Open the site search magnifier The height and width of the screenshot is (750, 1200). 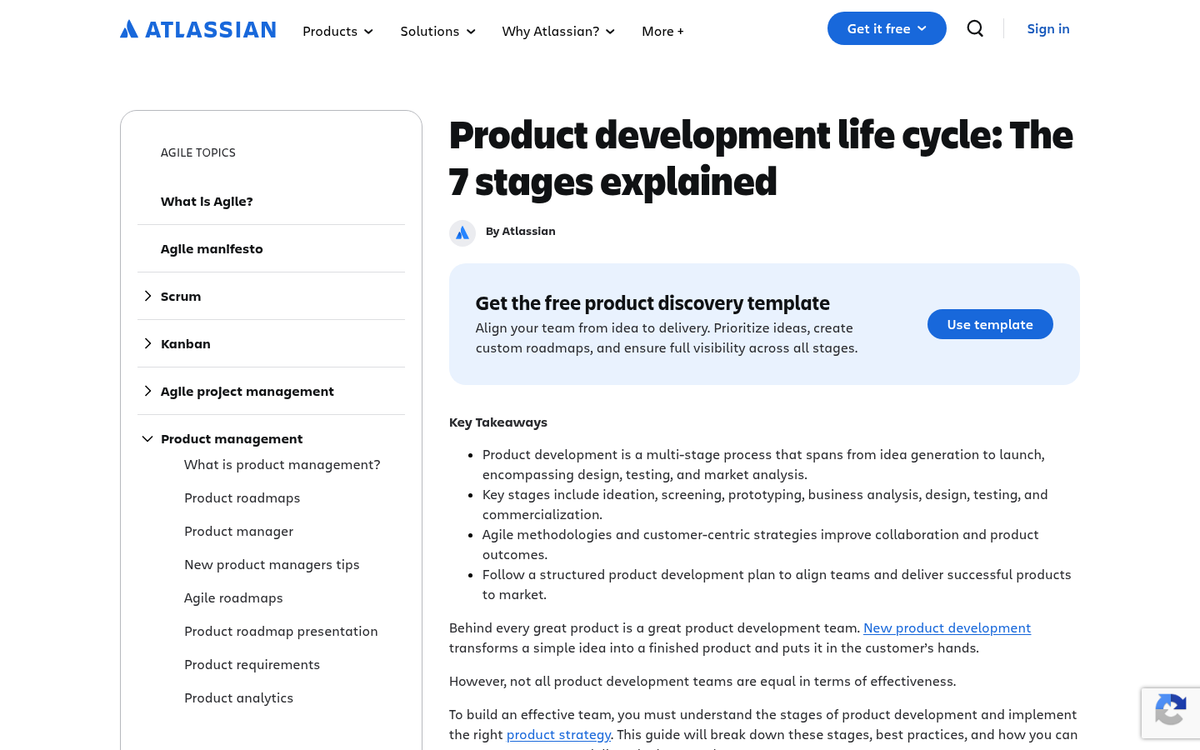tap(975, 29)
